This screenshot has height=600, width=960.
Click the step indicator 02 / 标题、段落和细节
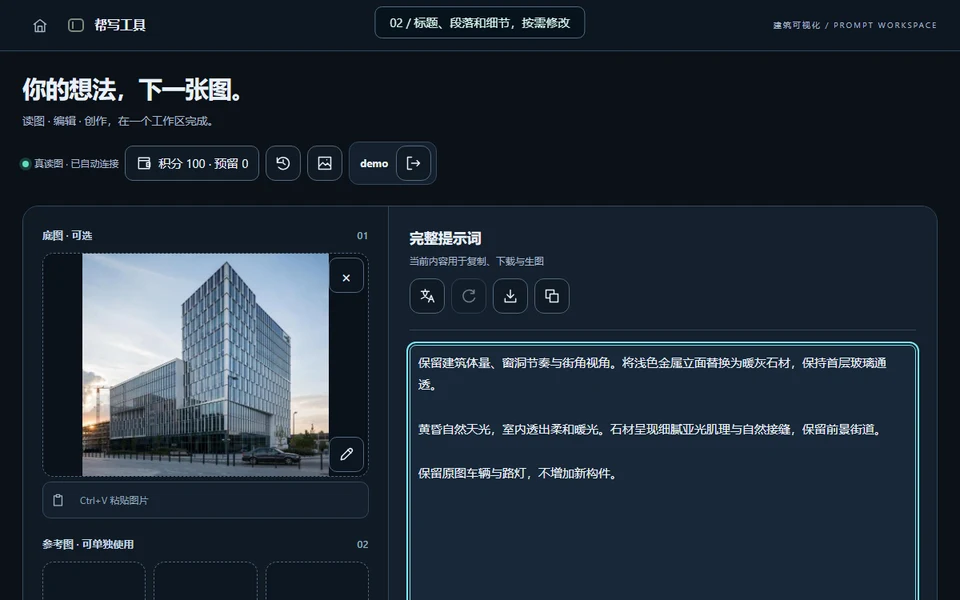pos(479,23)
